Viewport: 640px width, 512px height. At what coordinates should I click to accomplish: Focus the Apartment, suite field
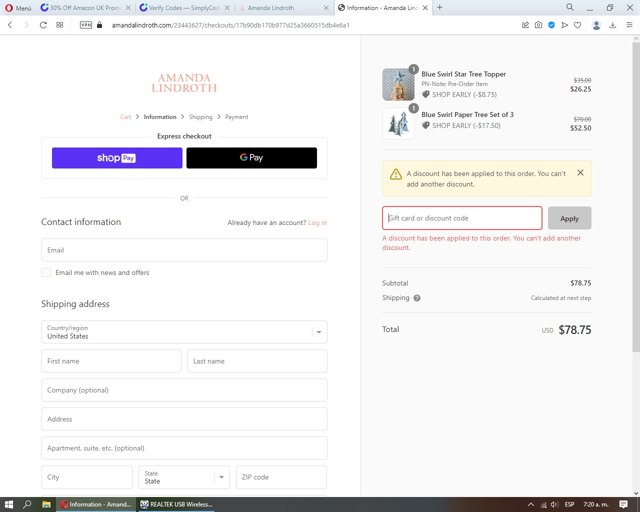click(184, 448)
